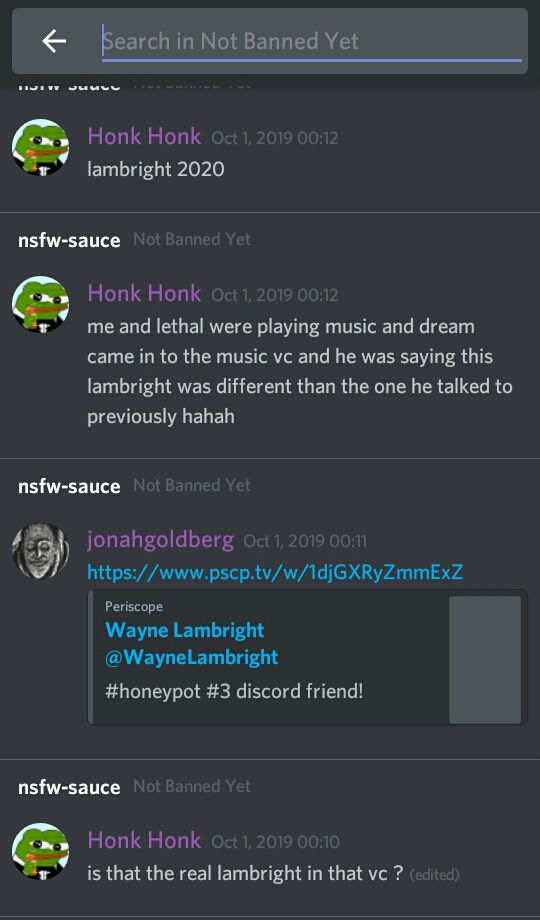Image resolution: width=540 pixels, height=920 pixels.
Task: Click the Periscope provider label in embed
Action: tap(134, 607)
